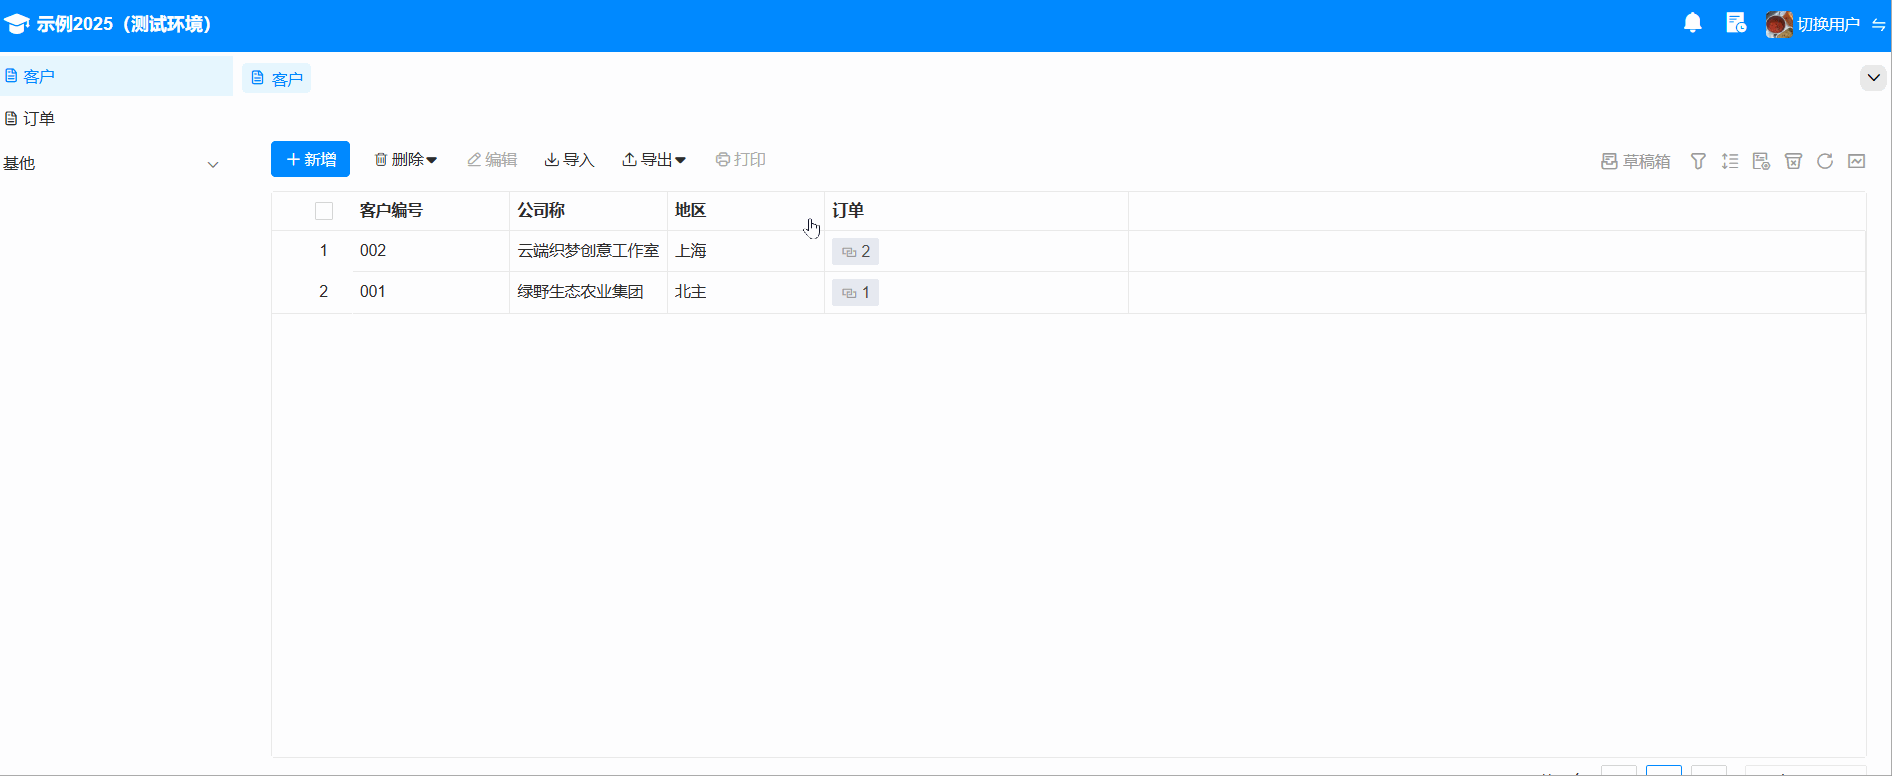Open the 导出 dropdown menu

654,160
